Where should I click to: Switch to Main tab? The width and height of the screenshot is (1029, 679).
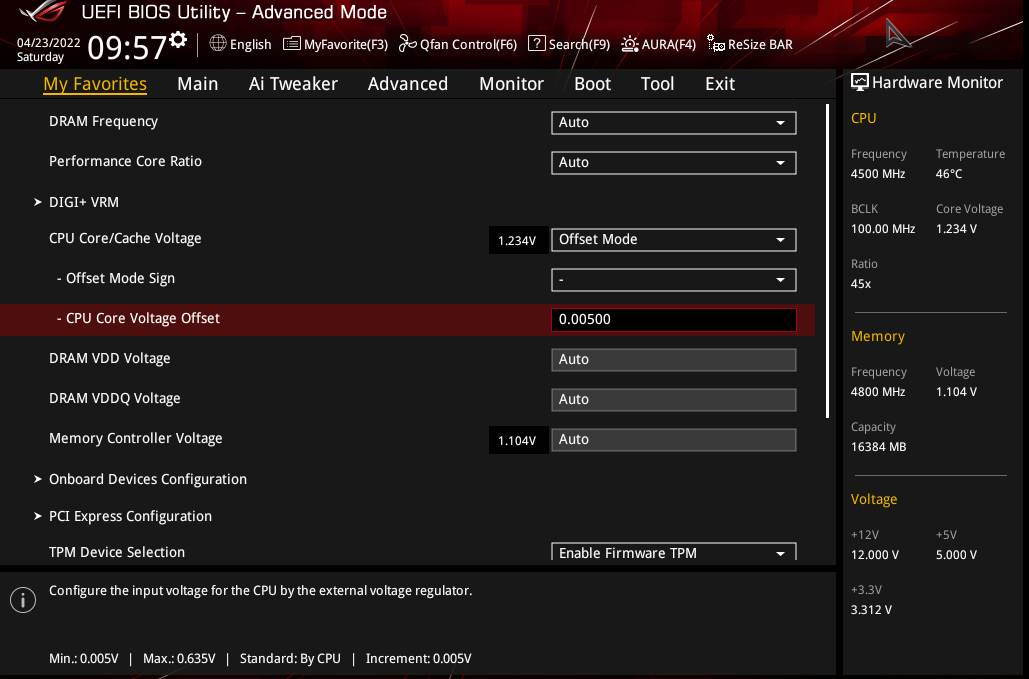pyautogui.click(x=198, y=84)
